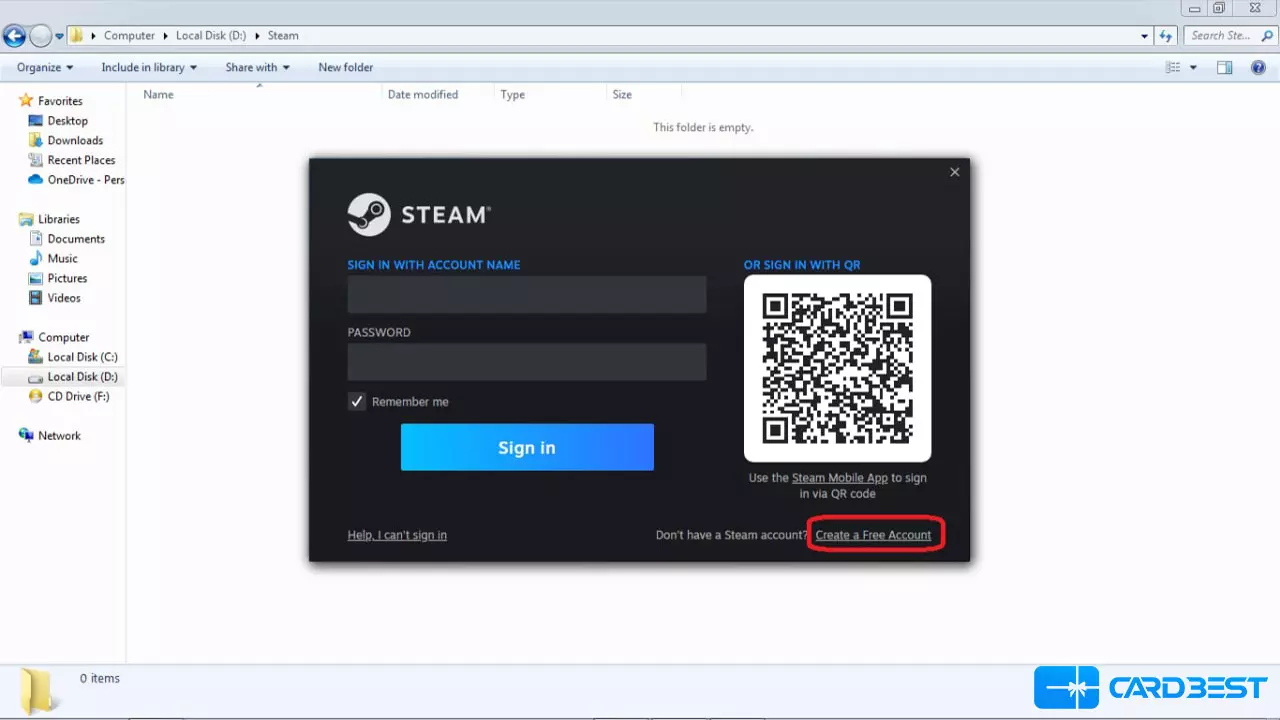Image resolution: width=1280 pixels, height=720 pixels.
Task: Toggle the Remember me checkbox
Action: 356,401
